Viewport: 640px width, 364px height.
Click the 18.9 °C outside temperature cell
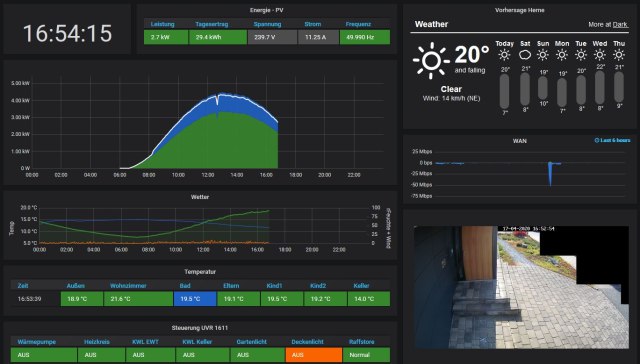82,299
